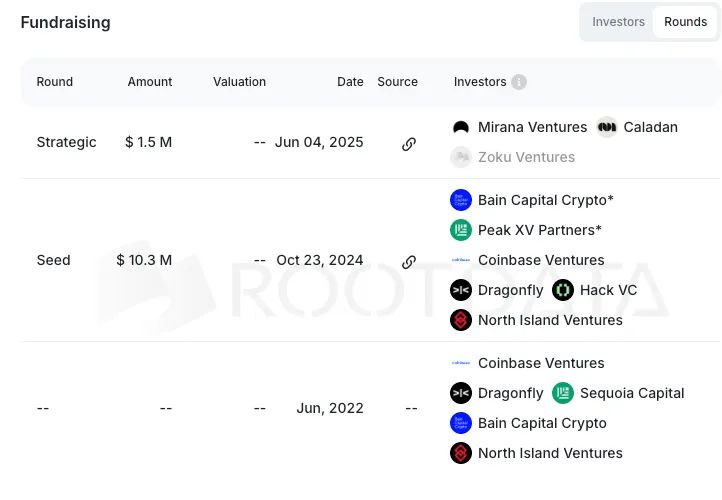Click the Investors column header text
The image size is (722, 500).
click(x=480, y=81)
